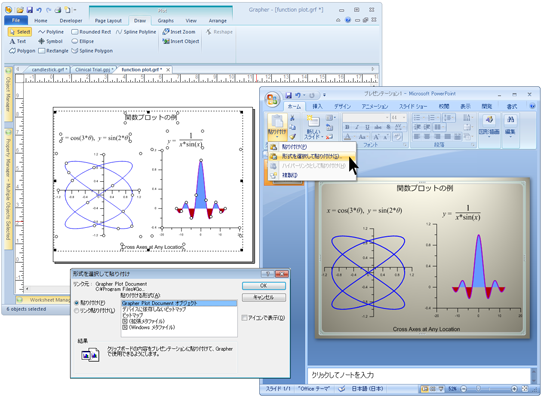Screen dimensions: 550x400
Task: Click PowerPoint zoom out minus button
Action: [464, 389]
